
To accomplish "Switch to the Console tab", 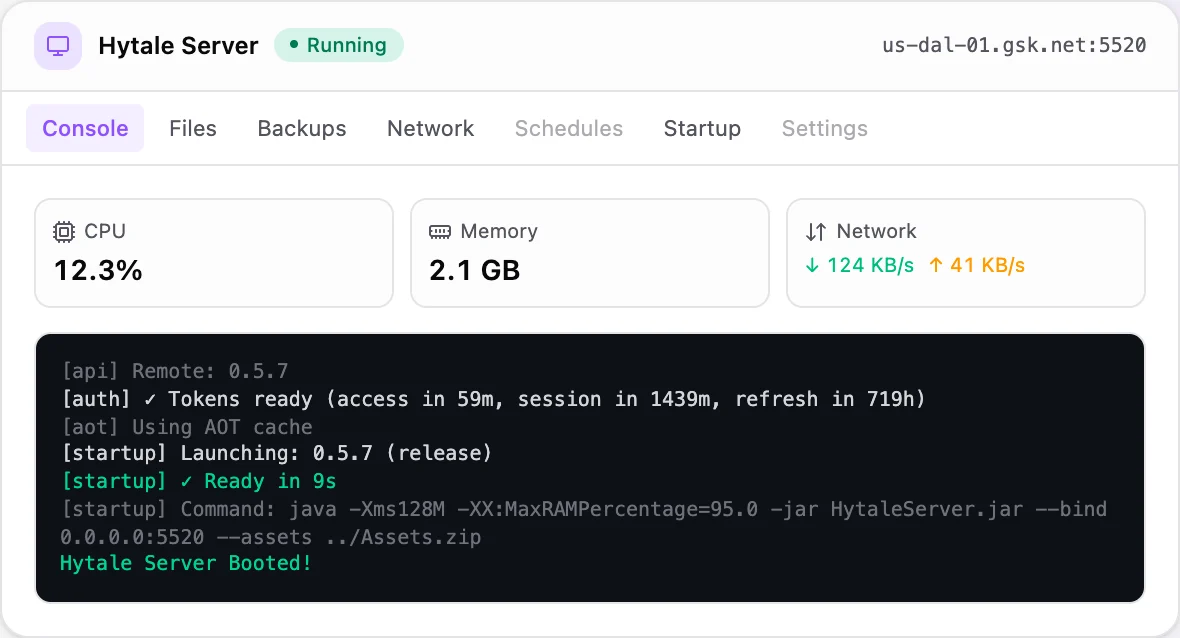I will coord(85,128).
